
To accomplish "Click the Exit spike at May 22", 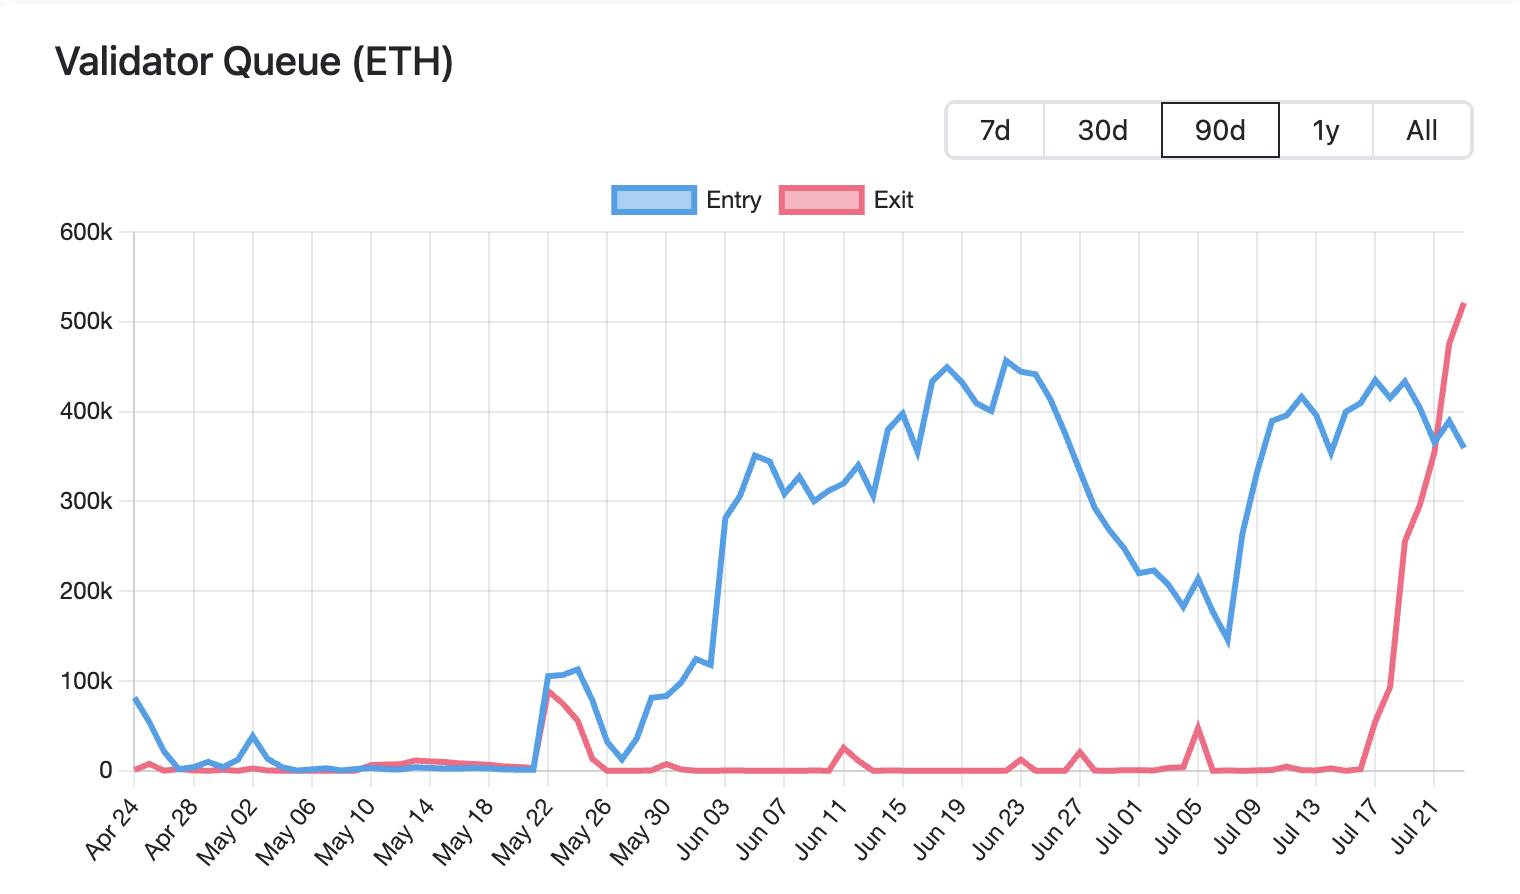I will click(x=548, y=691).
